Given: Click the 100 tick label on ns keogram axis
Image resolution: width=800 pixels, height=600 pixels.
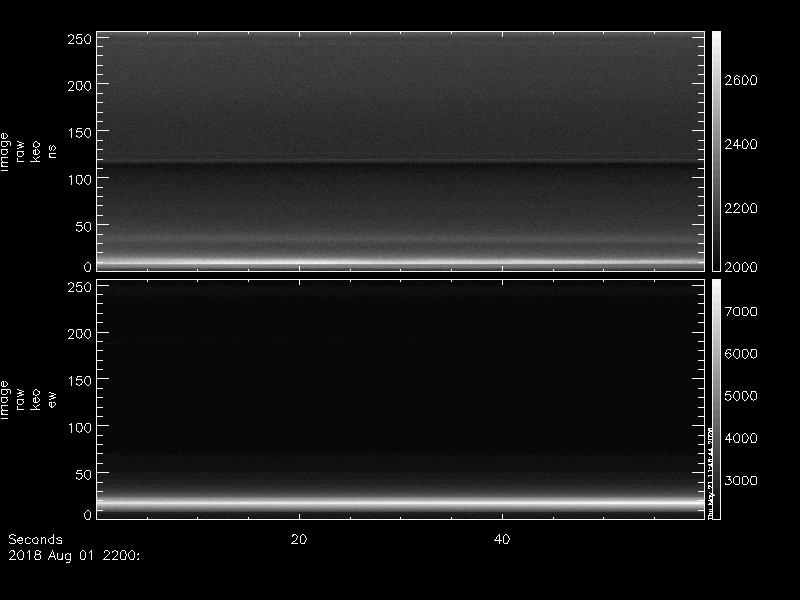Looking at the screenshot, I should 79,180.
